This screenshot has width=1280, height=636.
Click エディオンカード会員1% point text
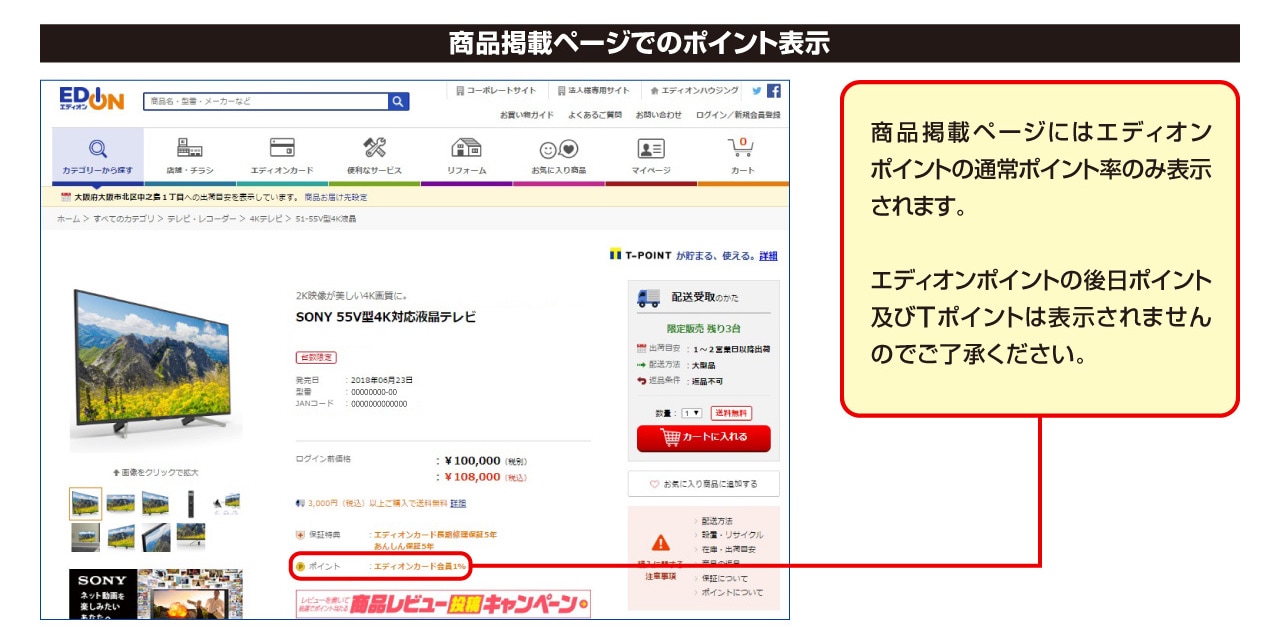coord(420,567)
